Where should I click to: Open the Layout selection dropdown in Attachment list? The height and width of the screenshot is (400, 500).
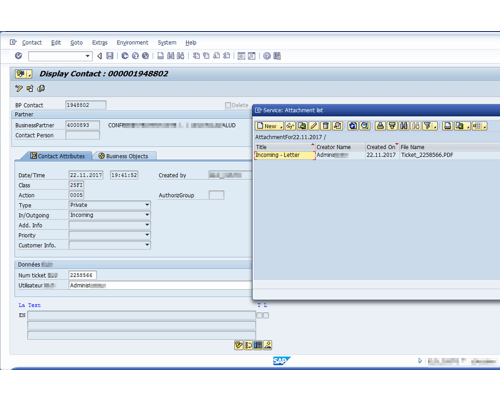(480, 126)
